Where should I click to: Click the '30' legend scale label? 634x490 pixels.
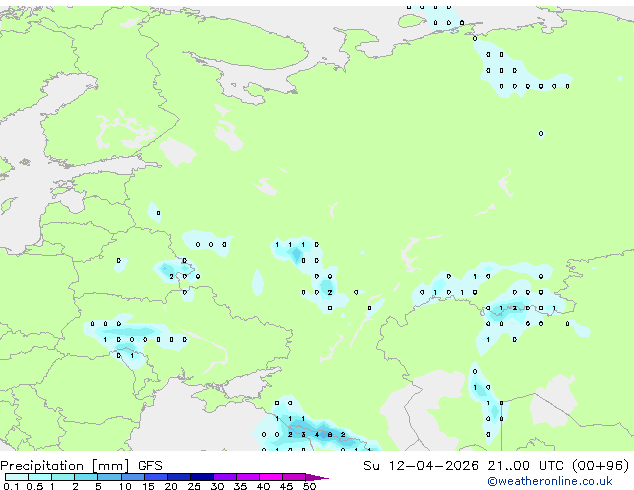[x=217, y=486]
